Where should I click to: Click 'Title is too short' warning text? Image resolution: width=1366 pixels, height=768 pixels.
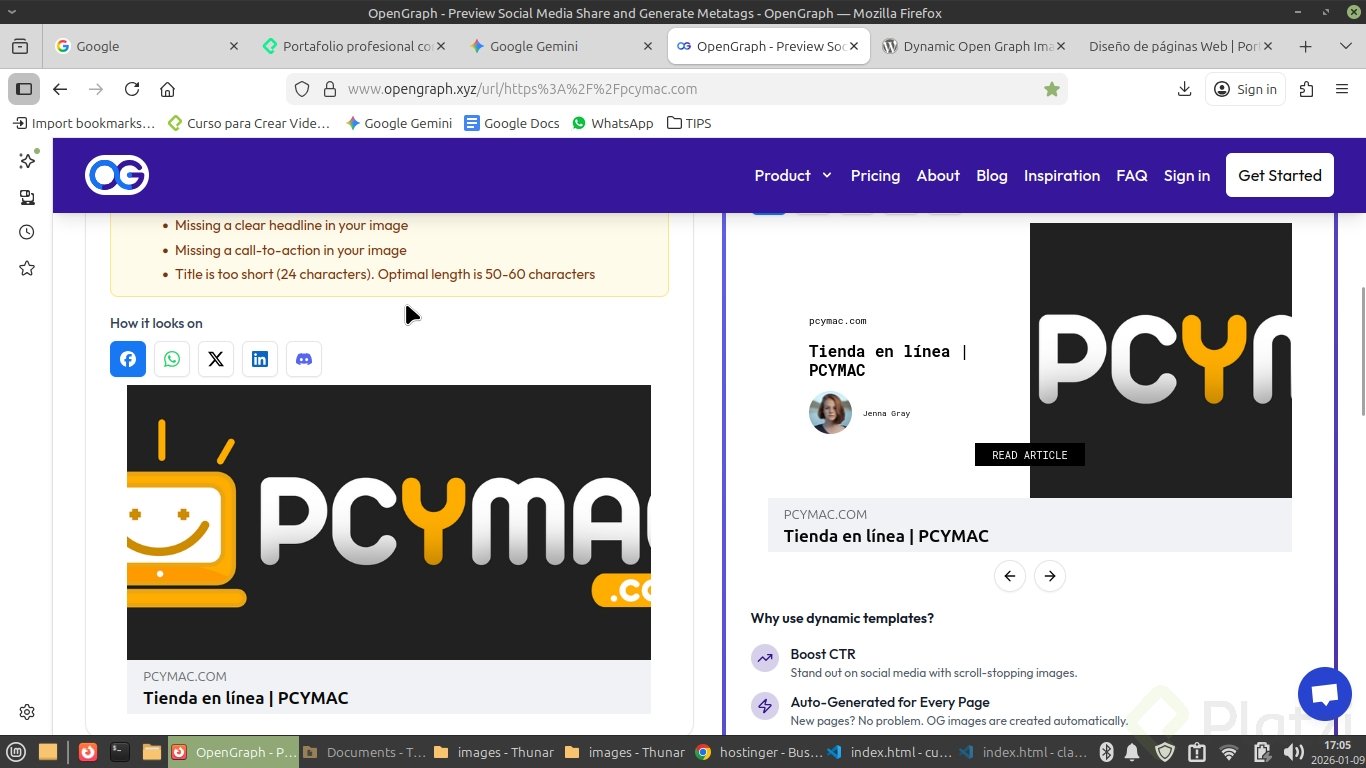pos(385,274)
